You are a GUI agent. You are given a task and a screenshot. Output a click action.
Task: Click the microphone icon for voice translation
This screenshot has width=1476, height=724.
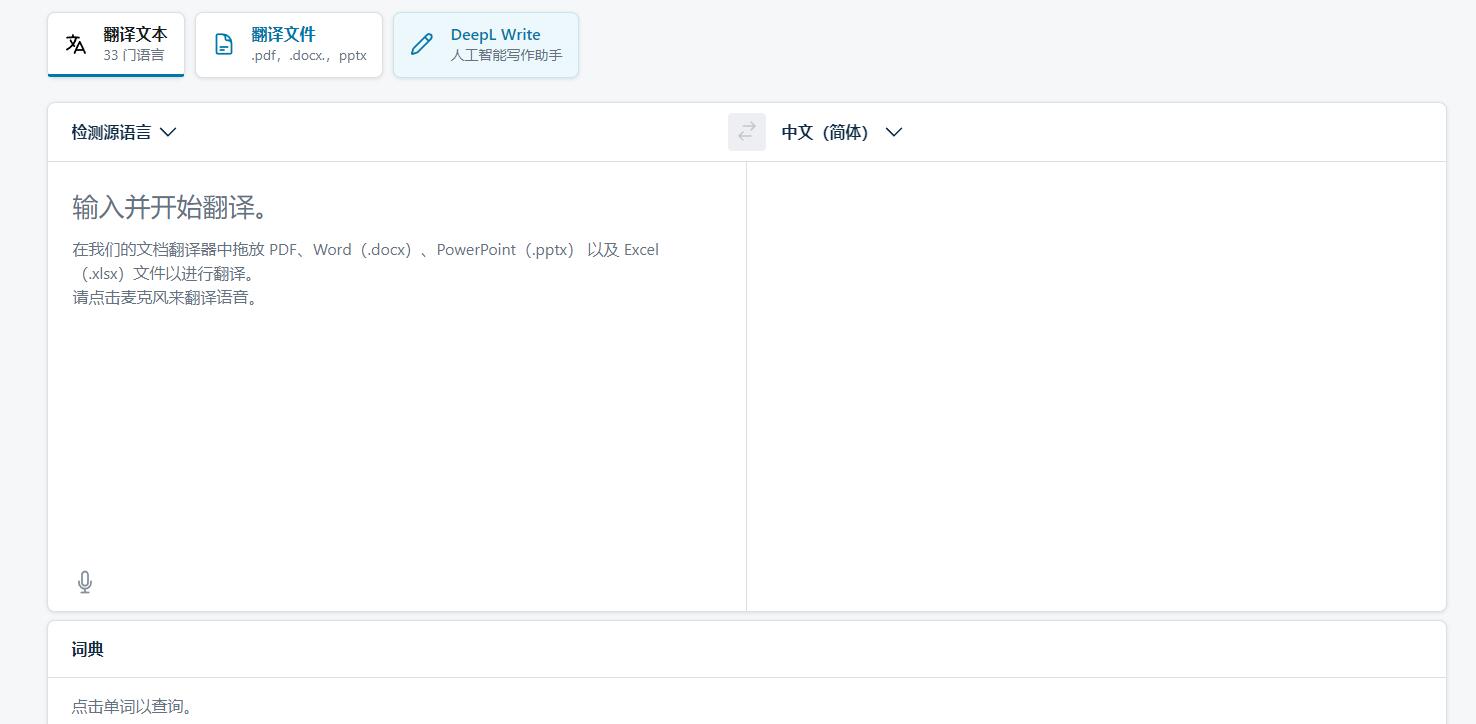(85, 581)
